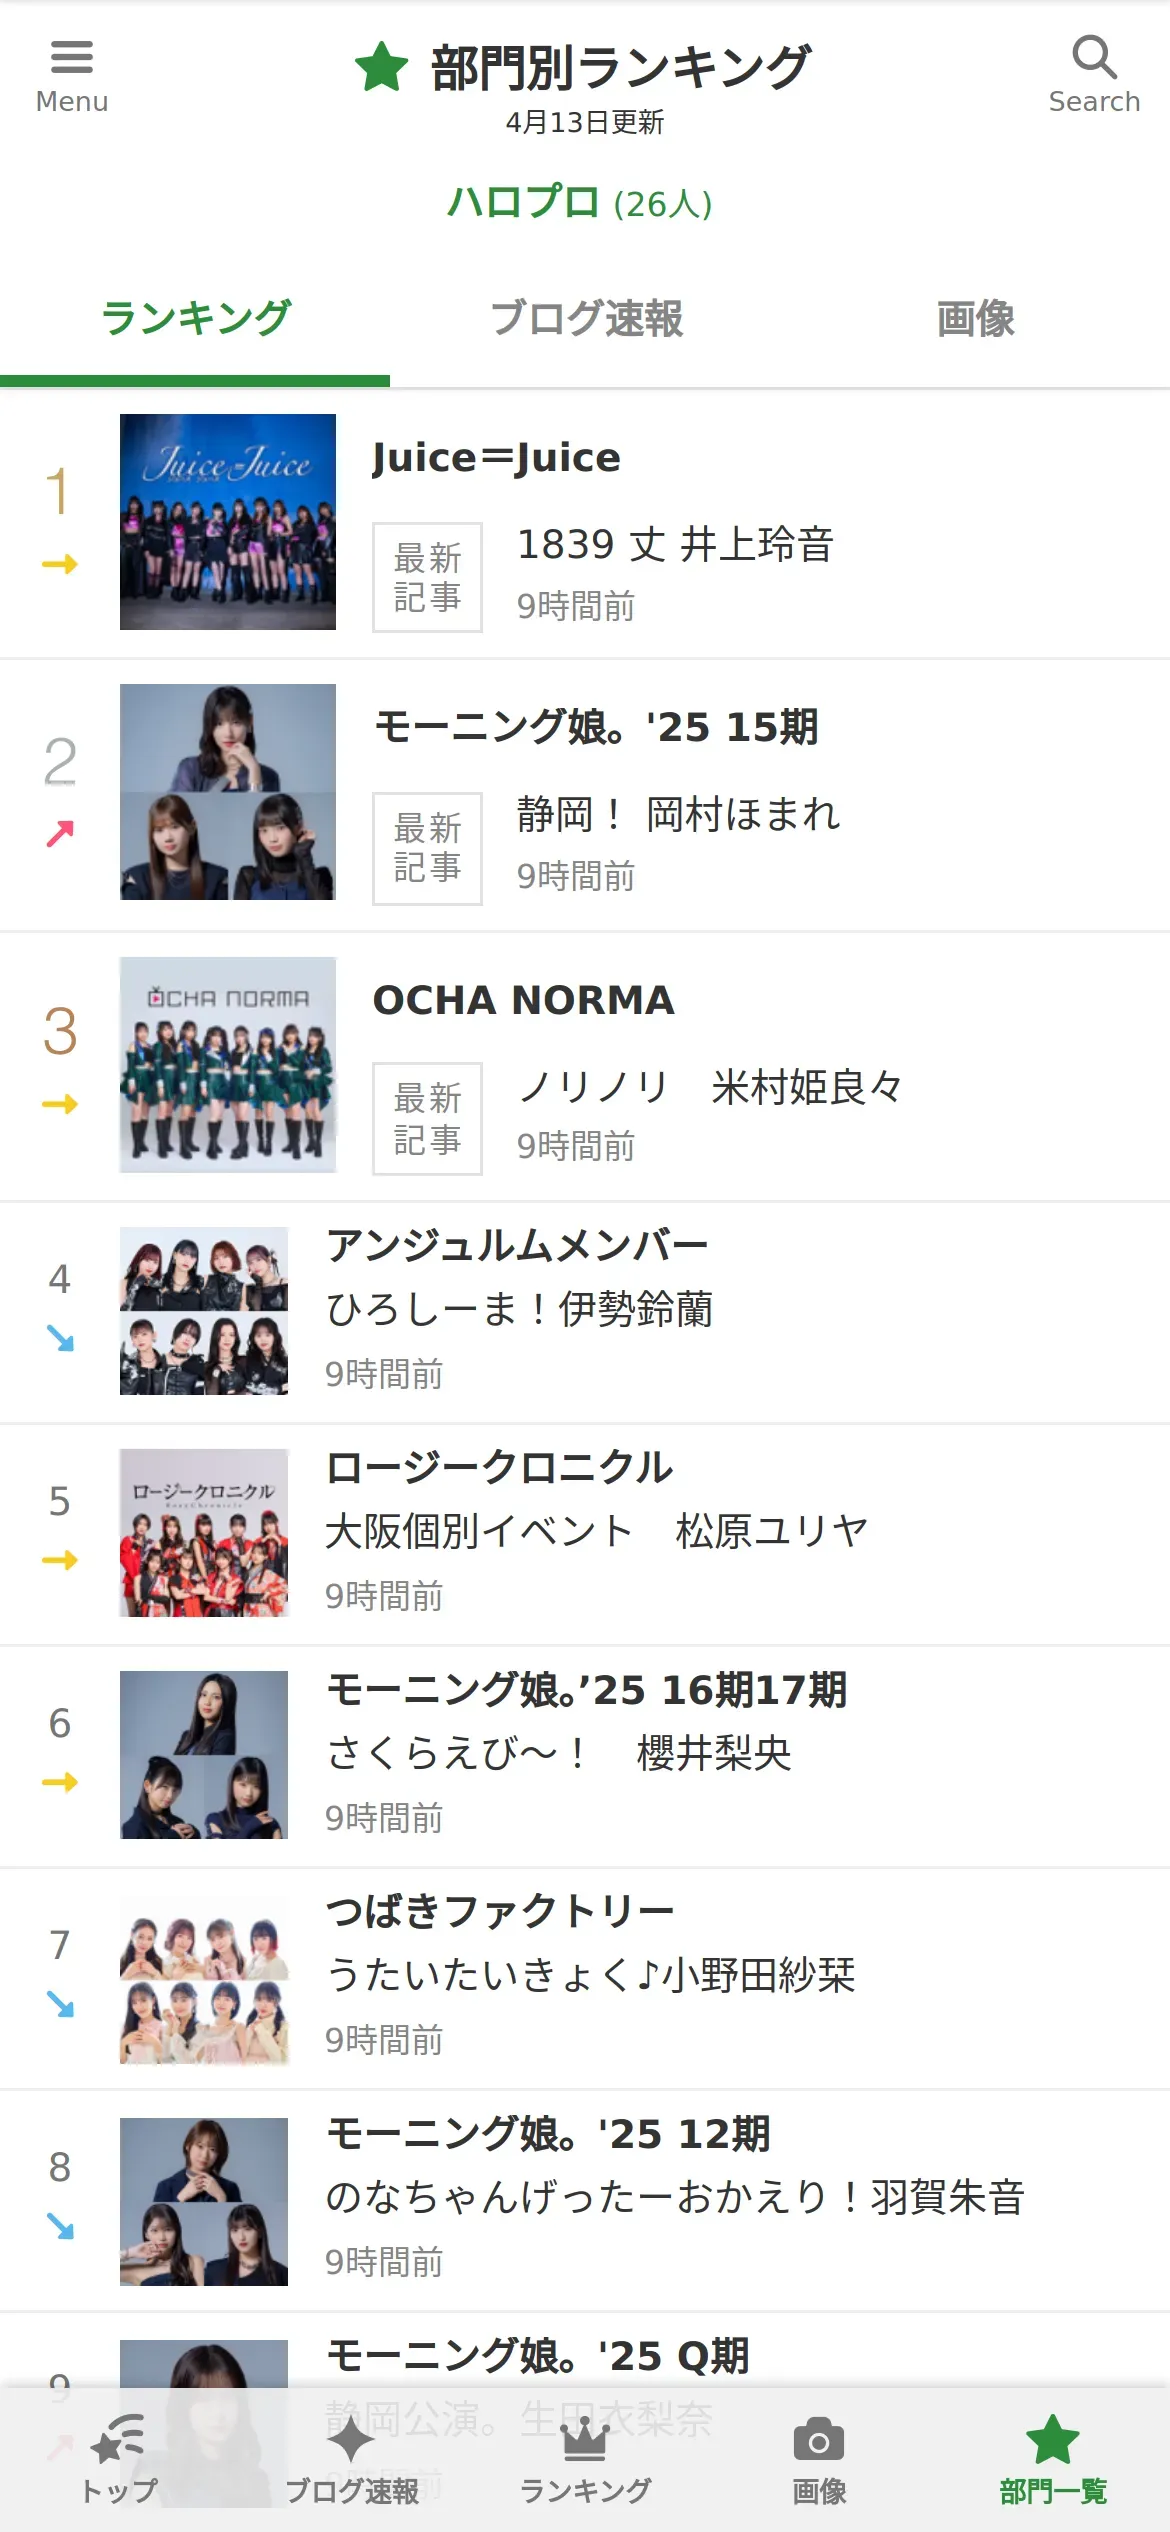Open the Juice=Juice ranking entry
This screenshot has width=1170, height=2532.
click(585, 523)
